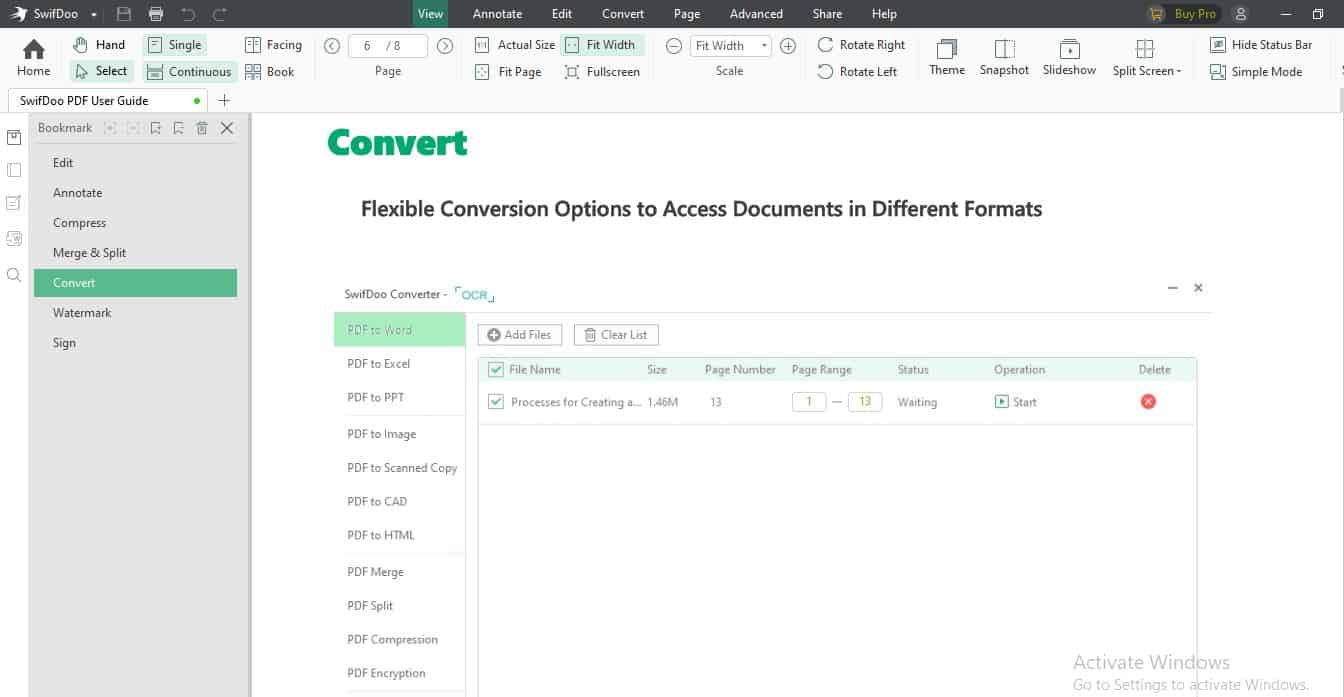Screen dimensions: 1344x697
Task: Open the search sidebar icon
Action: tap(14, 274)
